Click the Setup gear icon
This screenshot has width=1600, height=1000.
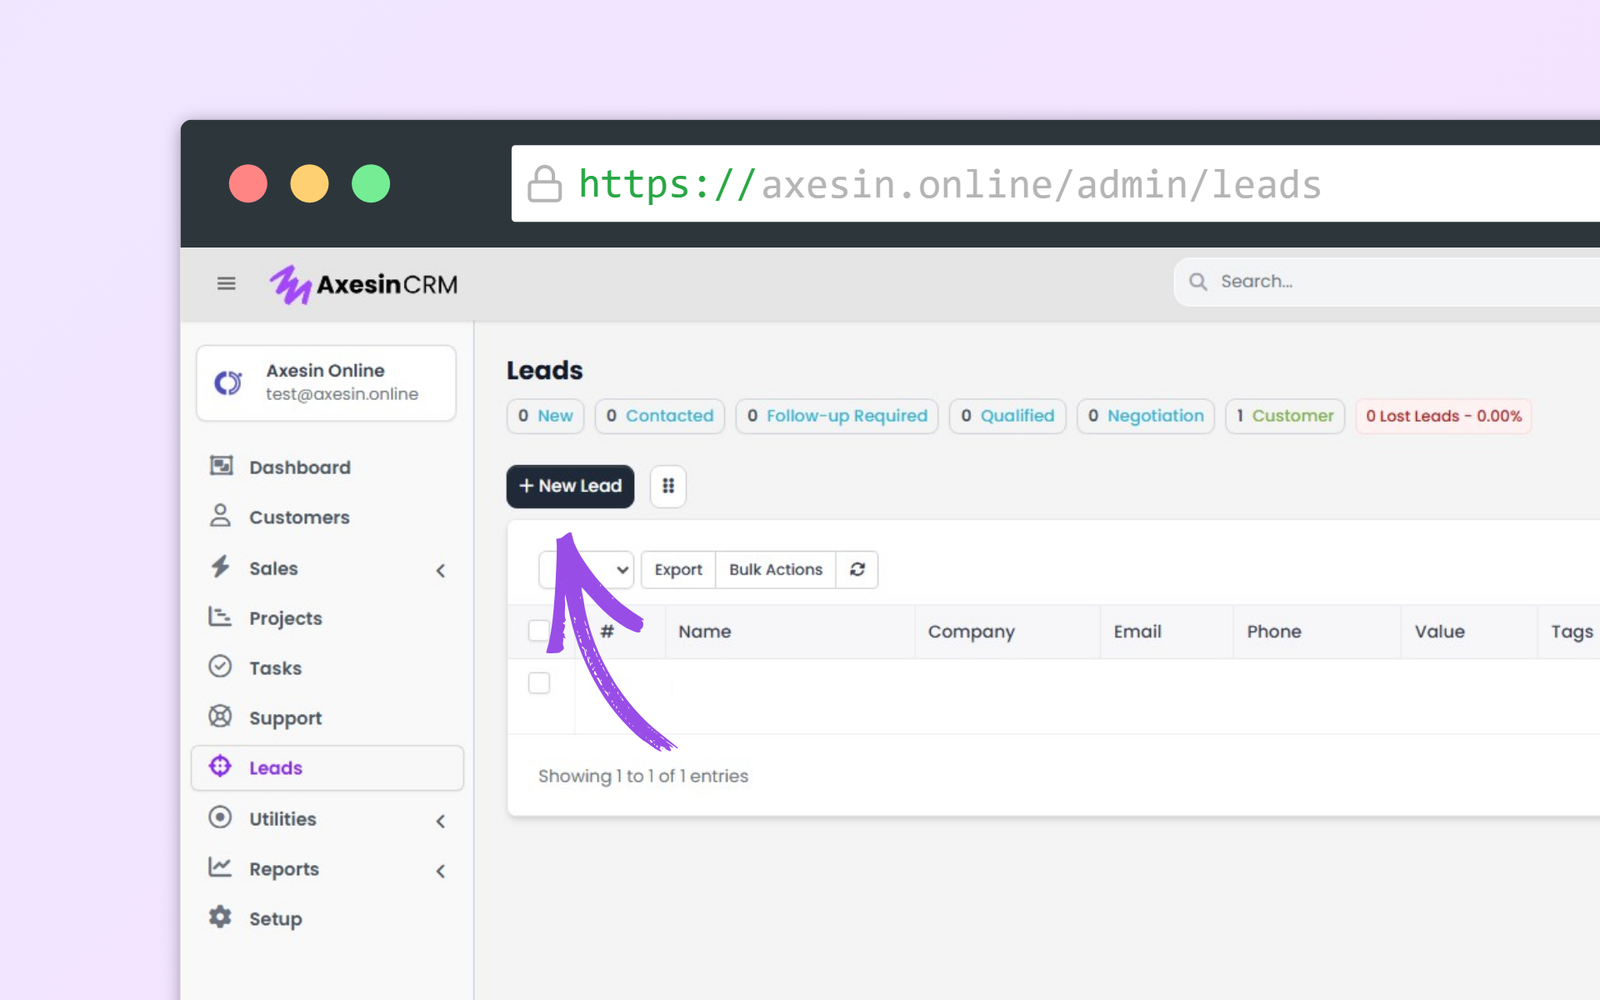[220, 917]
